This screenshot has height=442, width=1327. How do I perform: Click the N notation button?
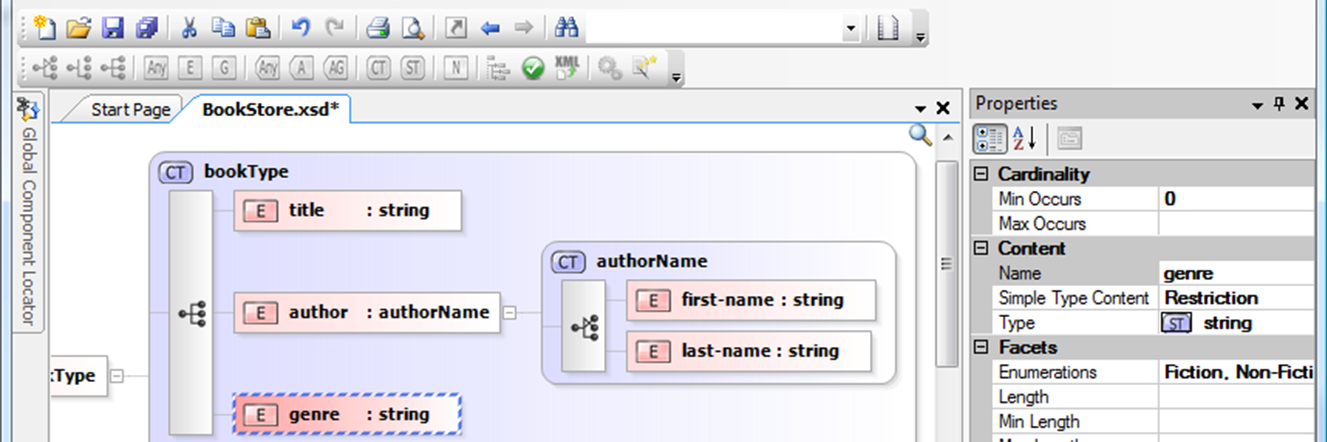point(455,68)
